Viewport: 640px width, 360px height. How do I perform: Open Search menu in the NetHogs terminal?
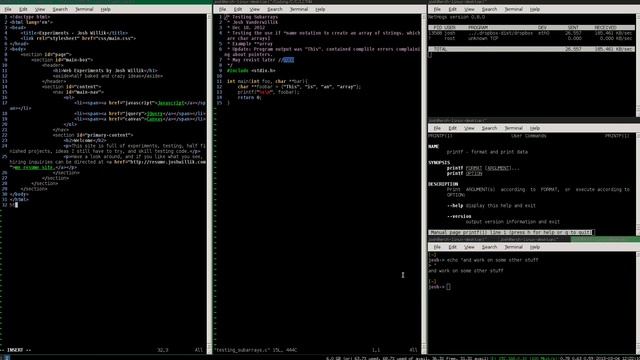tap(489, 9)
